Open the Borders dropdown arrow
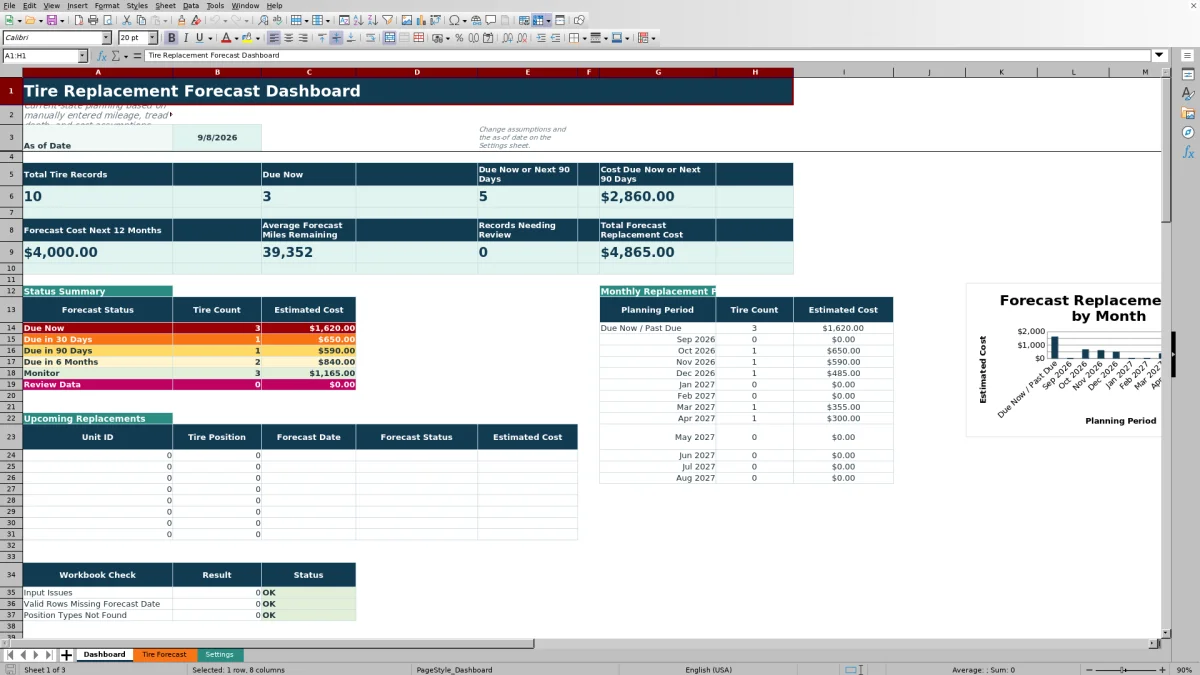The width and height of the screenshot is (1200, 675). pos(584,38)
